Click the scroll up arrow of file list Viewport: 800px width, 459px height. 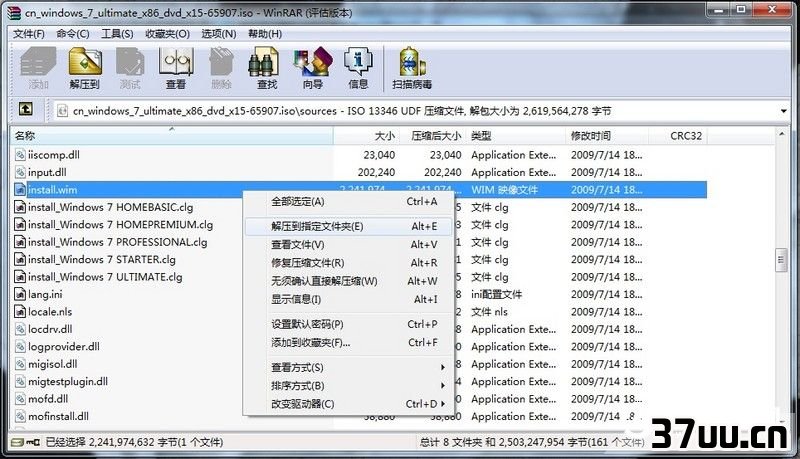point(781,134)
